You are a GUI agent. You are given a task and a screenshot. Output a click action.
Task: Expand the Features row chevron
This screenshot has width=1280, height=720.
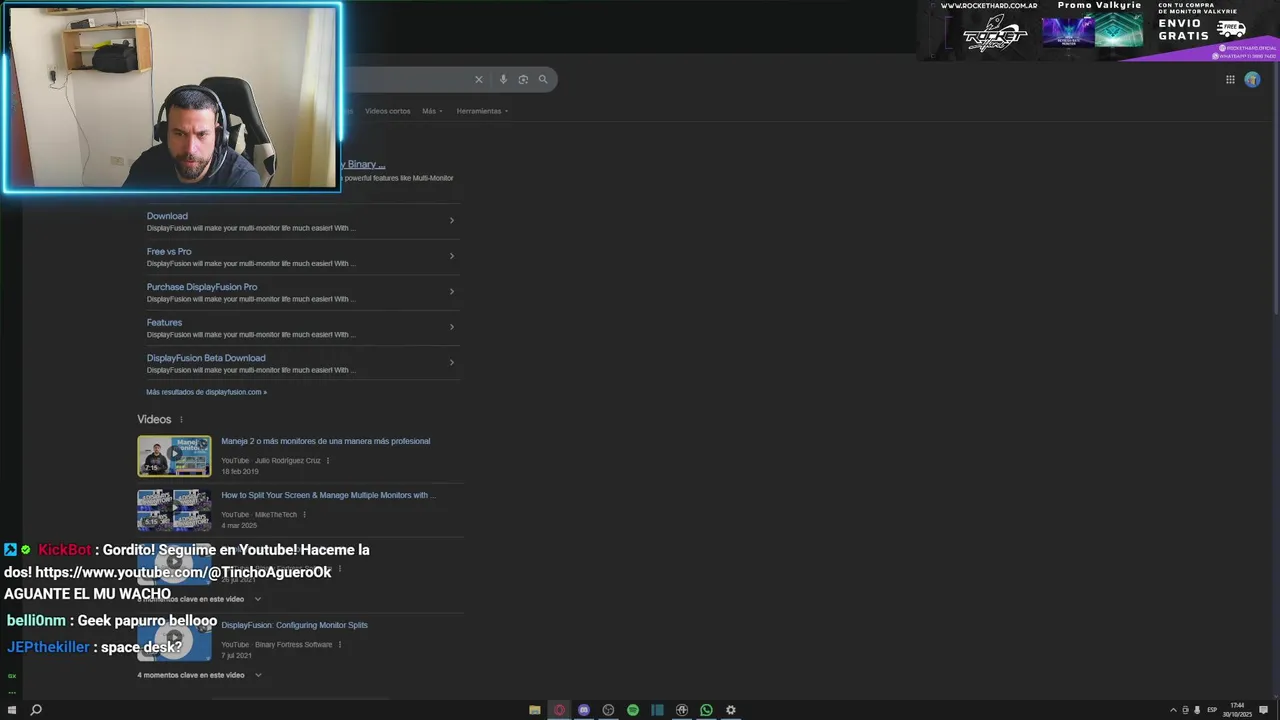(x=451, y=327)
